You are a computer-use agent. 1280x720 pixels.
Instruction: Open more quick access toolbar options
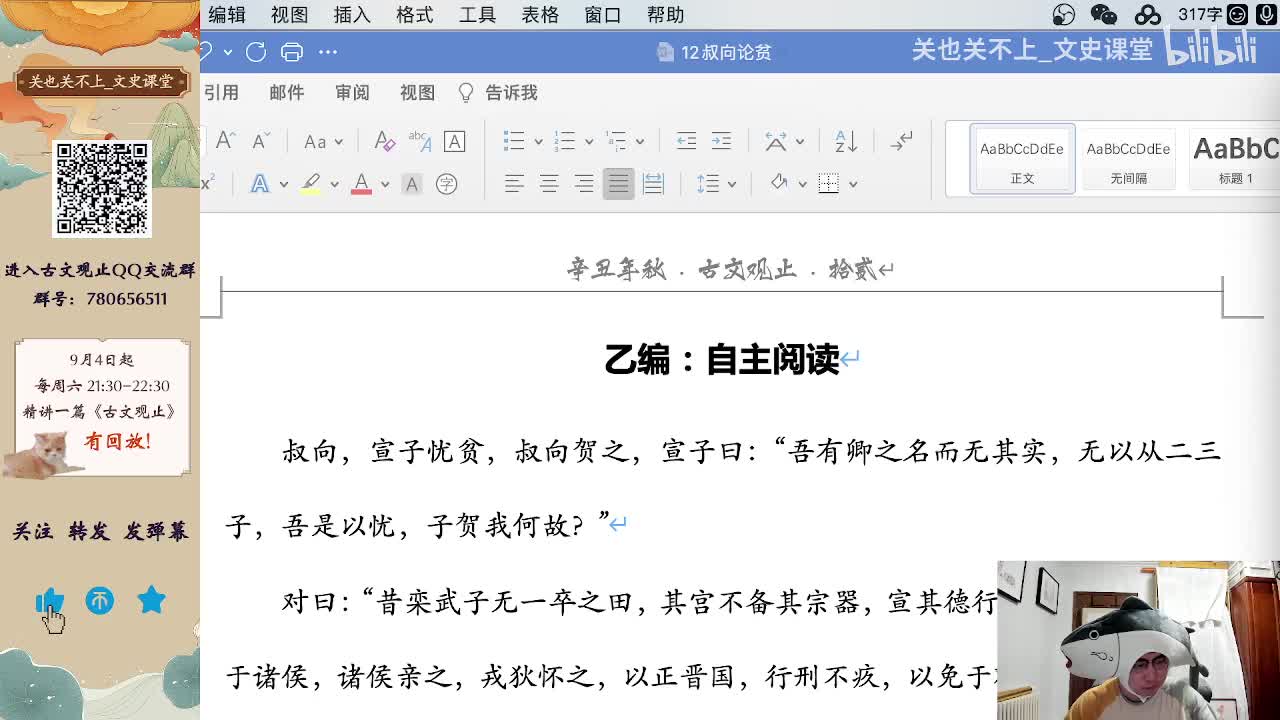pyautogui.click(x=328, y=52)
